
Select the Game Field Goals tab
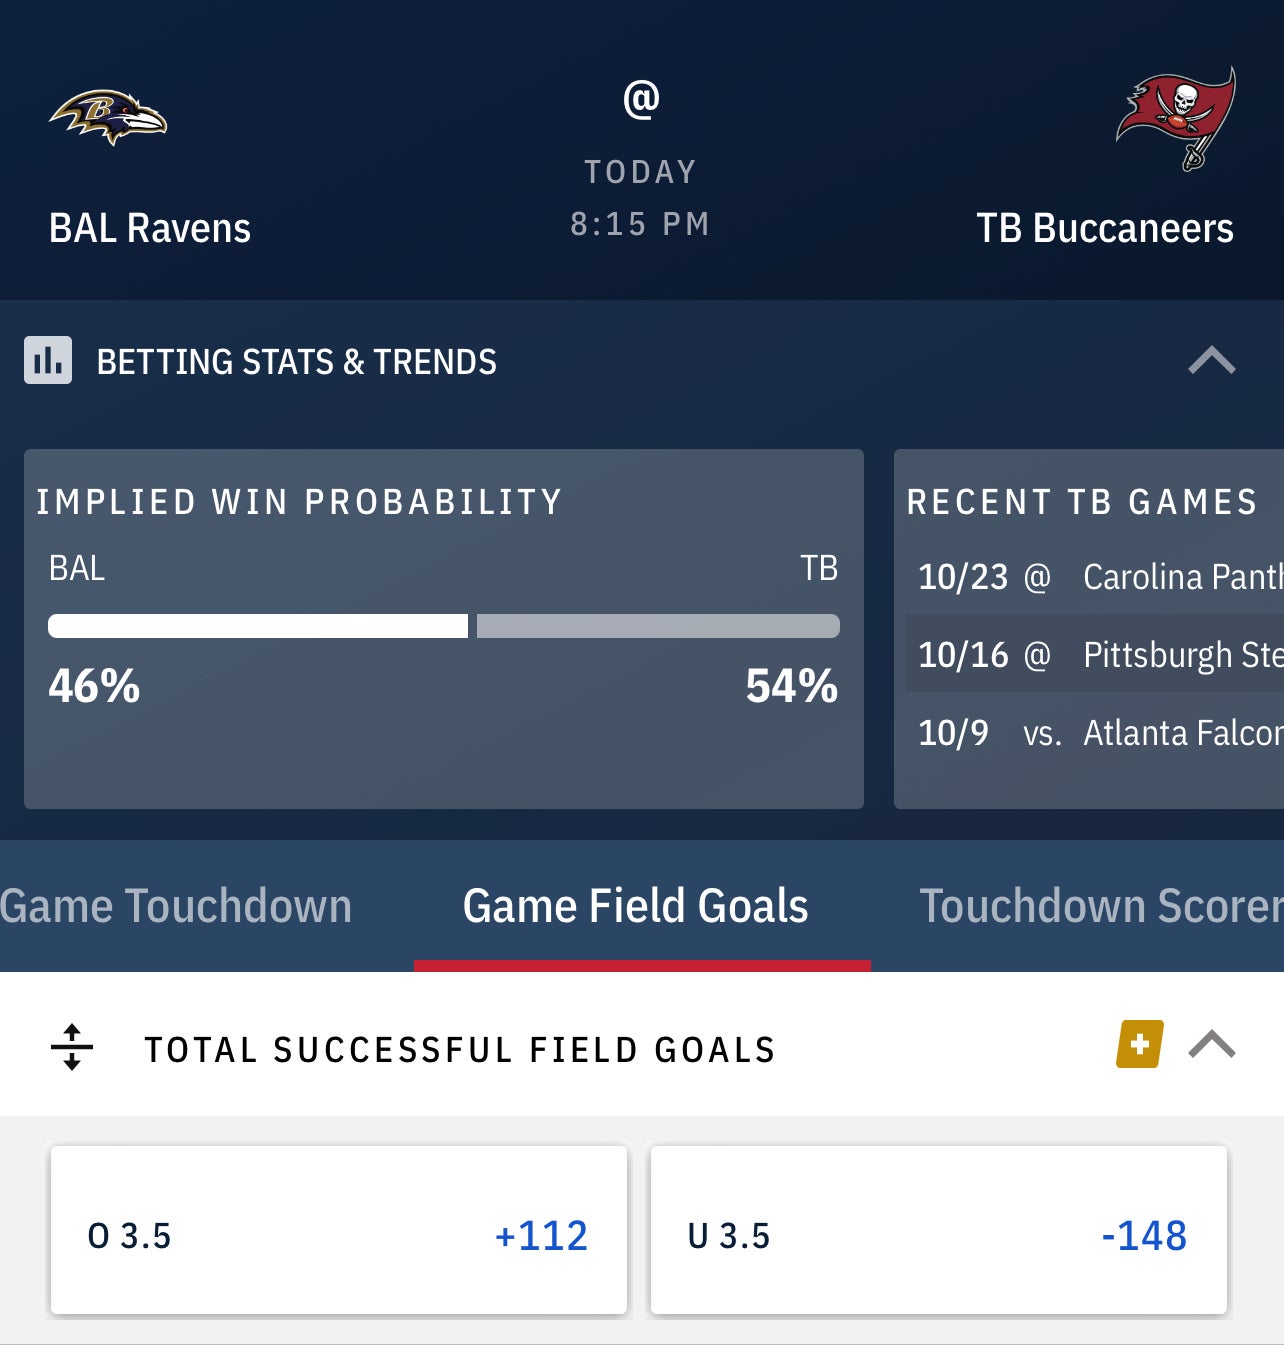(636, 906)
